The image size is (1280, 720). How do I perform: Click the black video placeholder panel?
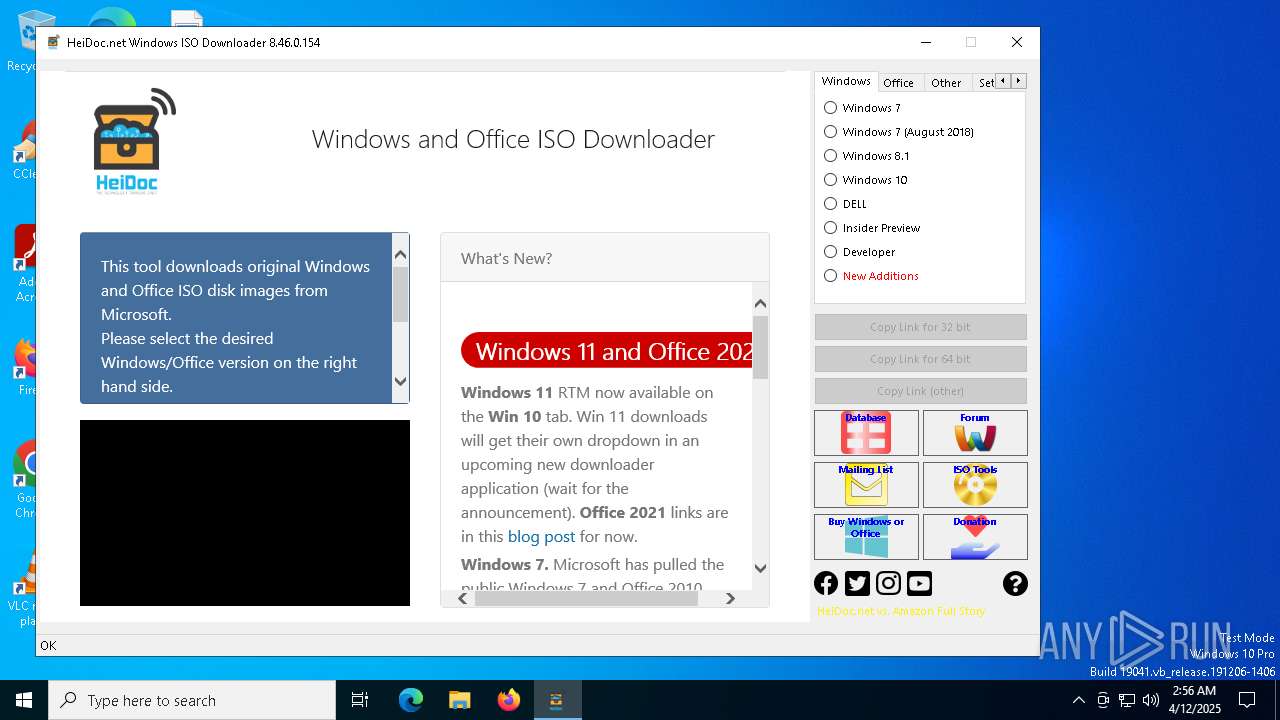(245, 513)
